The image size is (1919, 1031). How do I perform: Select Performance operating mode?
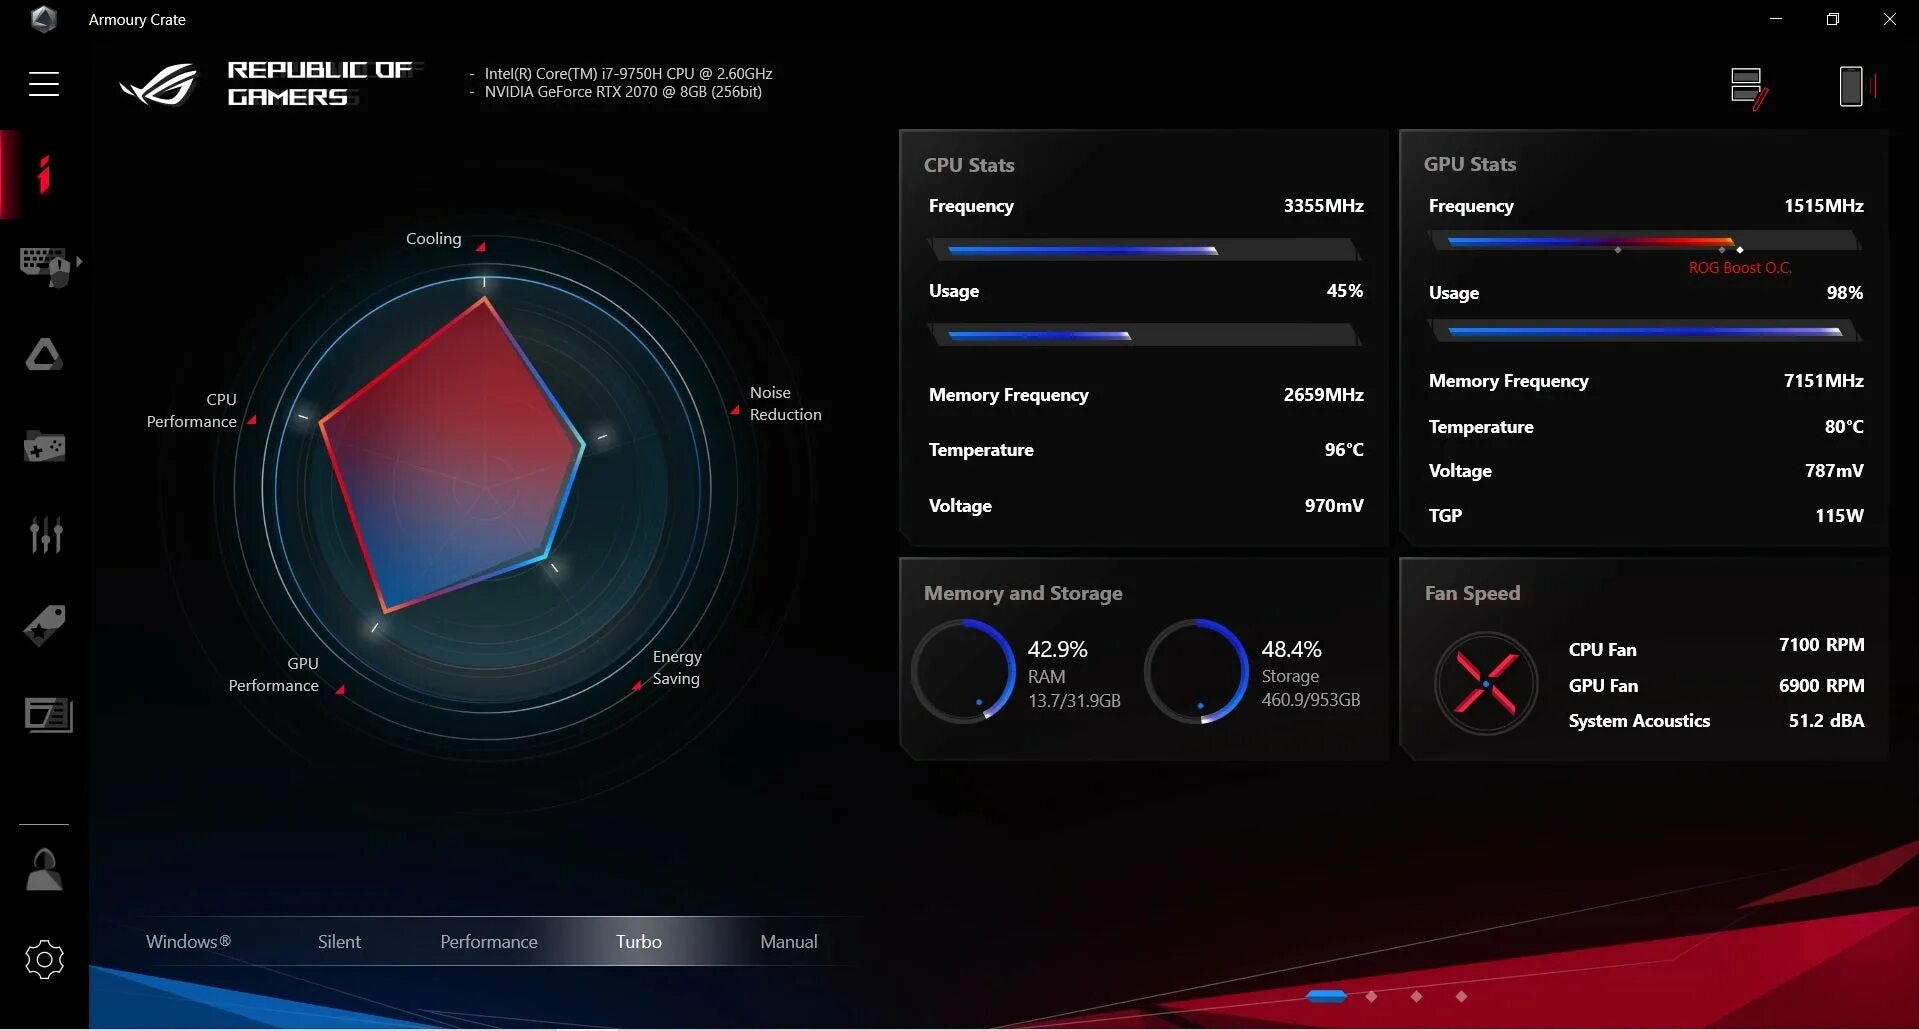tap(489, 942)
